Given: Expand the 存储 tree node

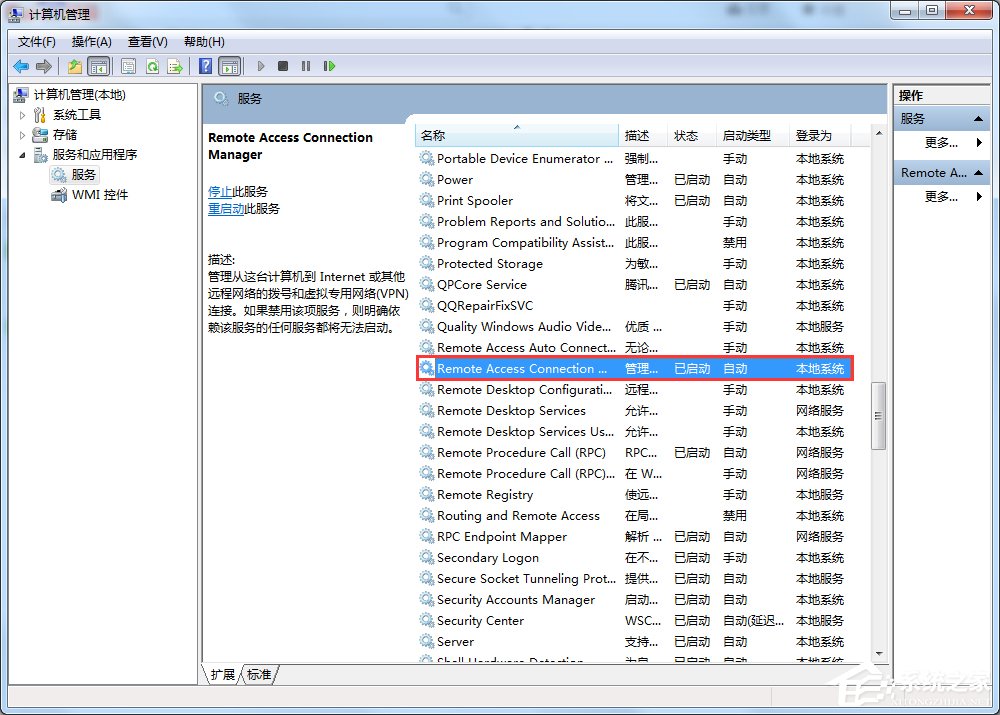Looking at the screenshot, I should [x=22, y=134].
